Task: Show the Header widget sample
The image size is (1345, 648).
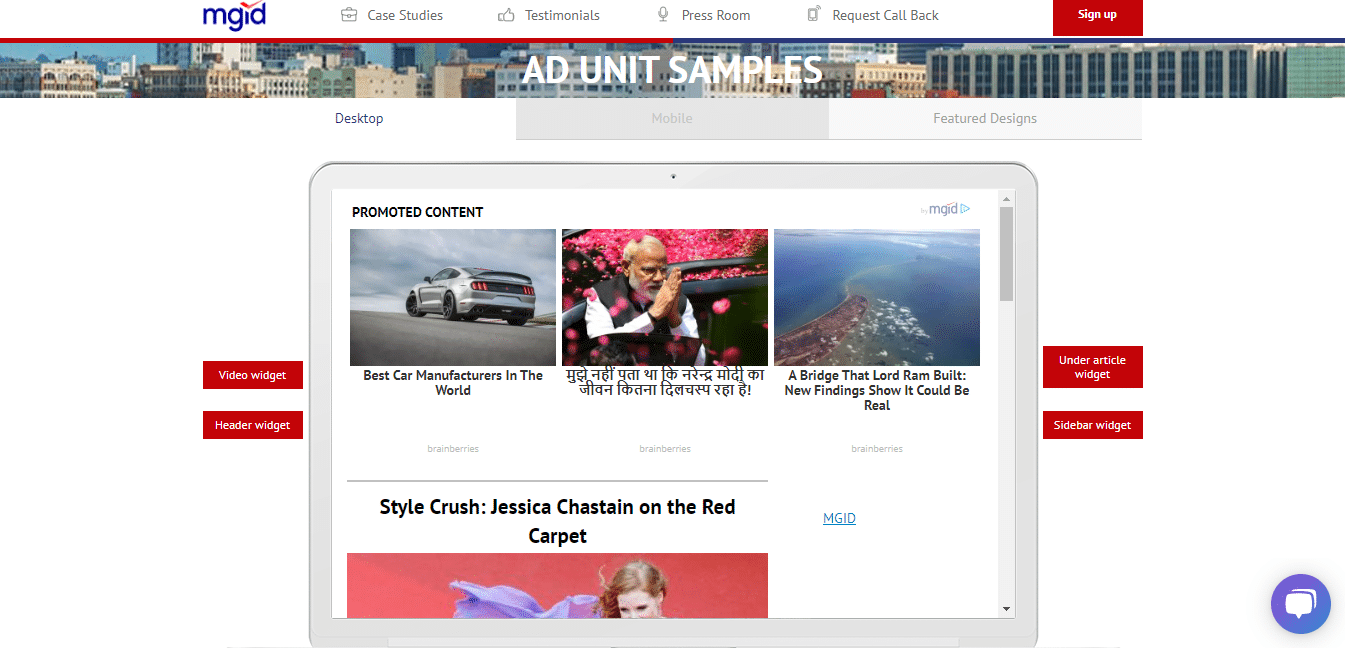Action: coord(253,425)
